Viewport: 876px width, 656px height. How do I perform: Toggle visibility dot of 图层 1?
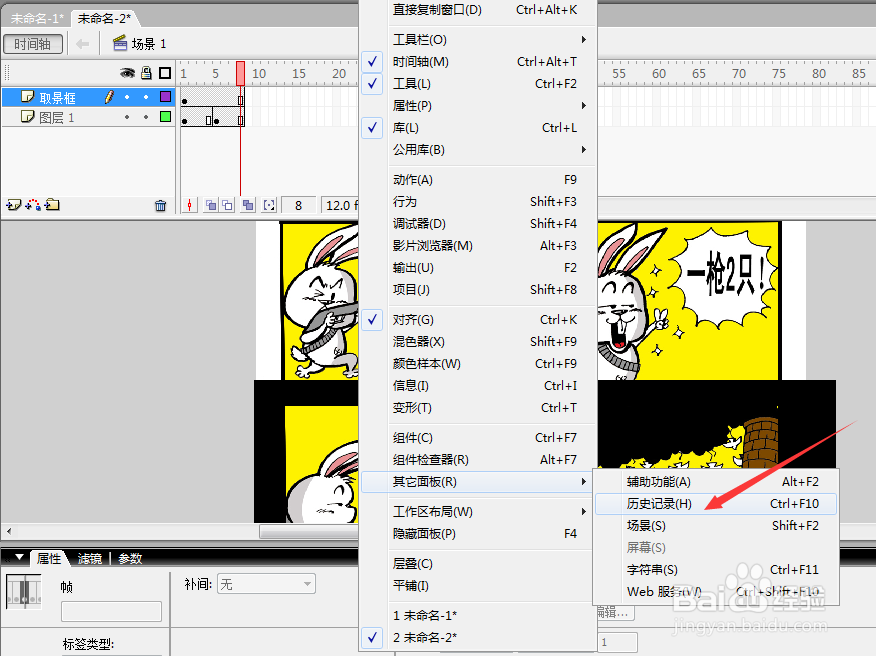click(x=127, y=117)
